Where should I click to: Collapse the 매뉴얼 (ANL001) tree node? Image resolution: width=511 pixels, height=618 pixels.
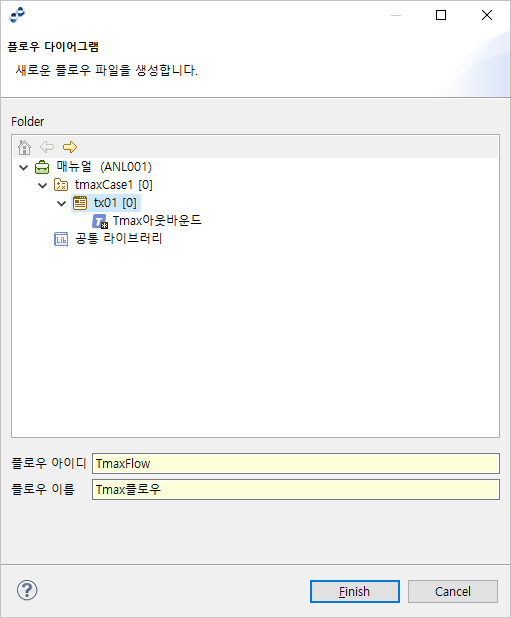click(24, 168)
